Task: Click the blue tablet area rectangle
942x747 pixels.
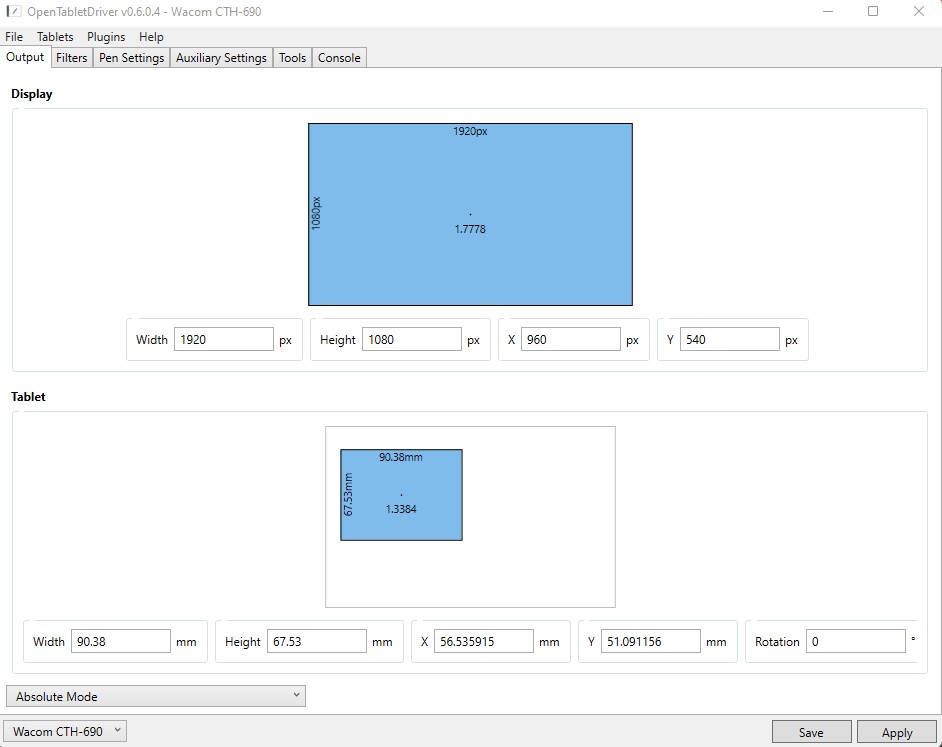Action: tap(401, 495)
